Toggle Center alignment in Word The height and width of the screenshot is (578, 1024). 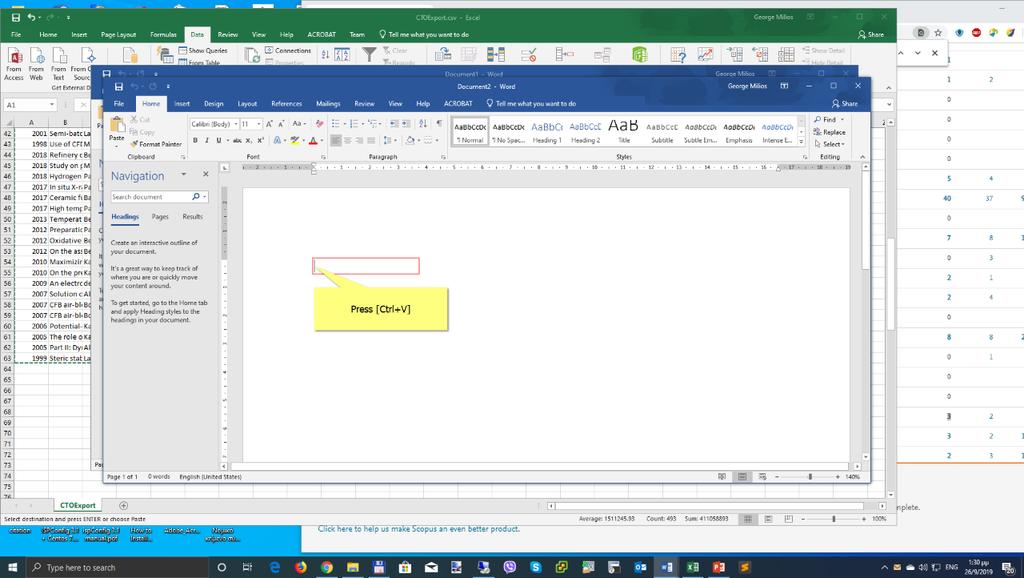pos(347,140)
